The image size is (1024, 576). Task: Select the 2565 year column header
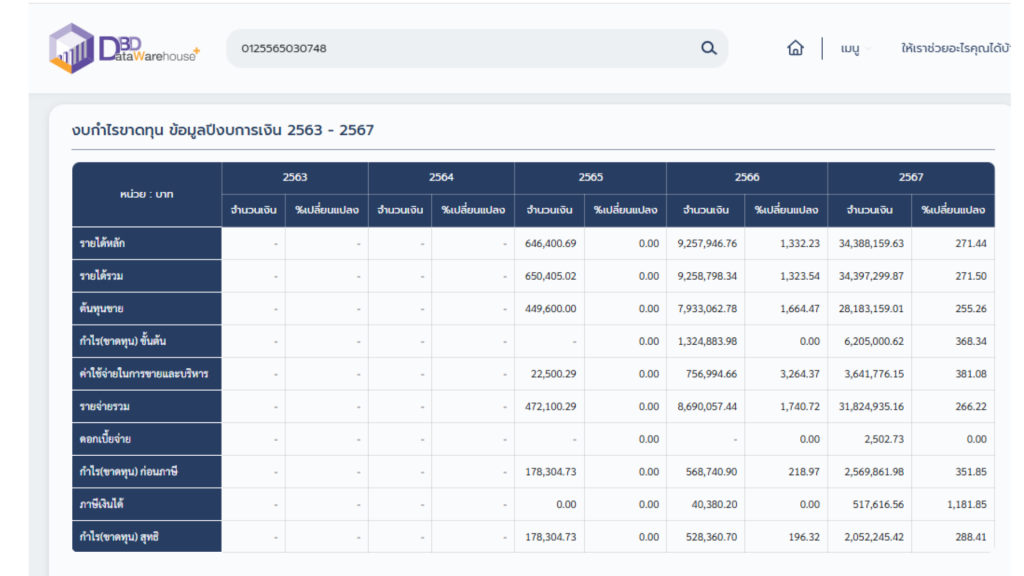590,178
